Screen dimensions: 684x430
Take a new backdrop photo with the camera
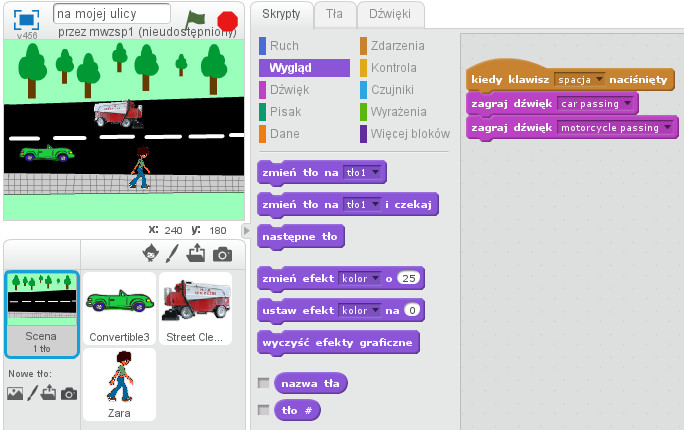click(x=69, y=394)
